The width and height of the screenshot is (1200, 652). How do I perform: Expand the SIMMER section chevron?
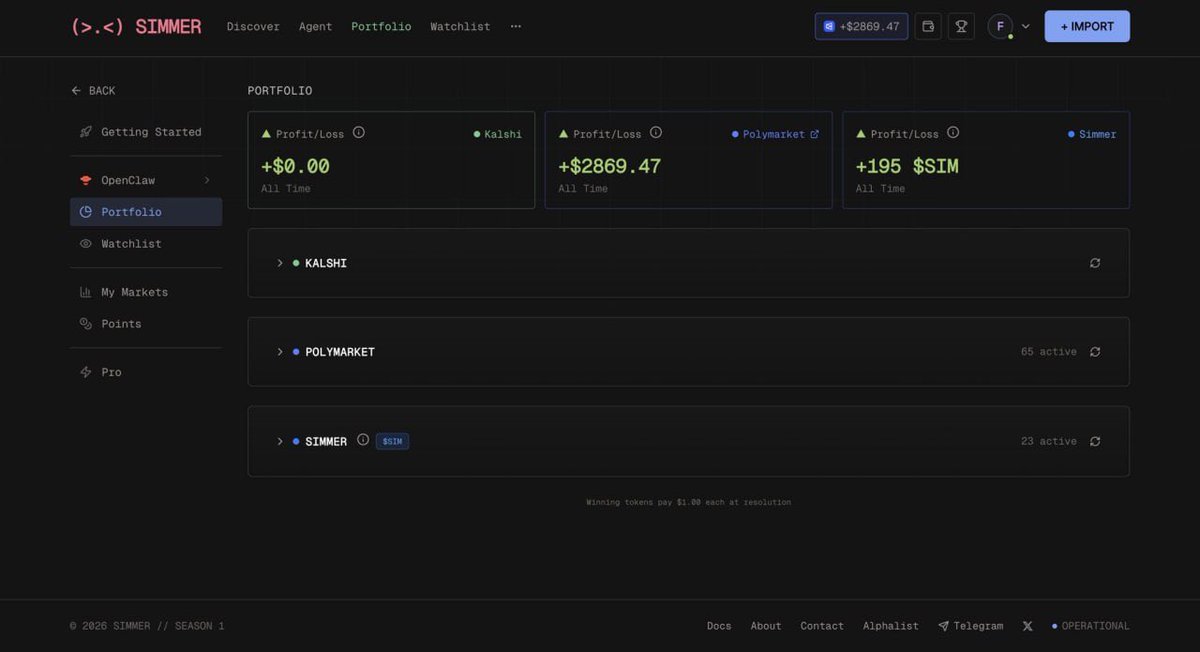(x=280, y=441)
